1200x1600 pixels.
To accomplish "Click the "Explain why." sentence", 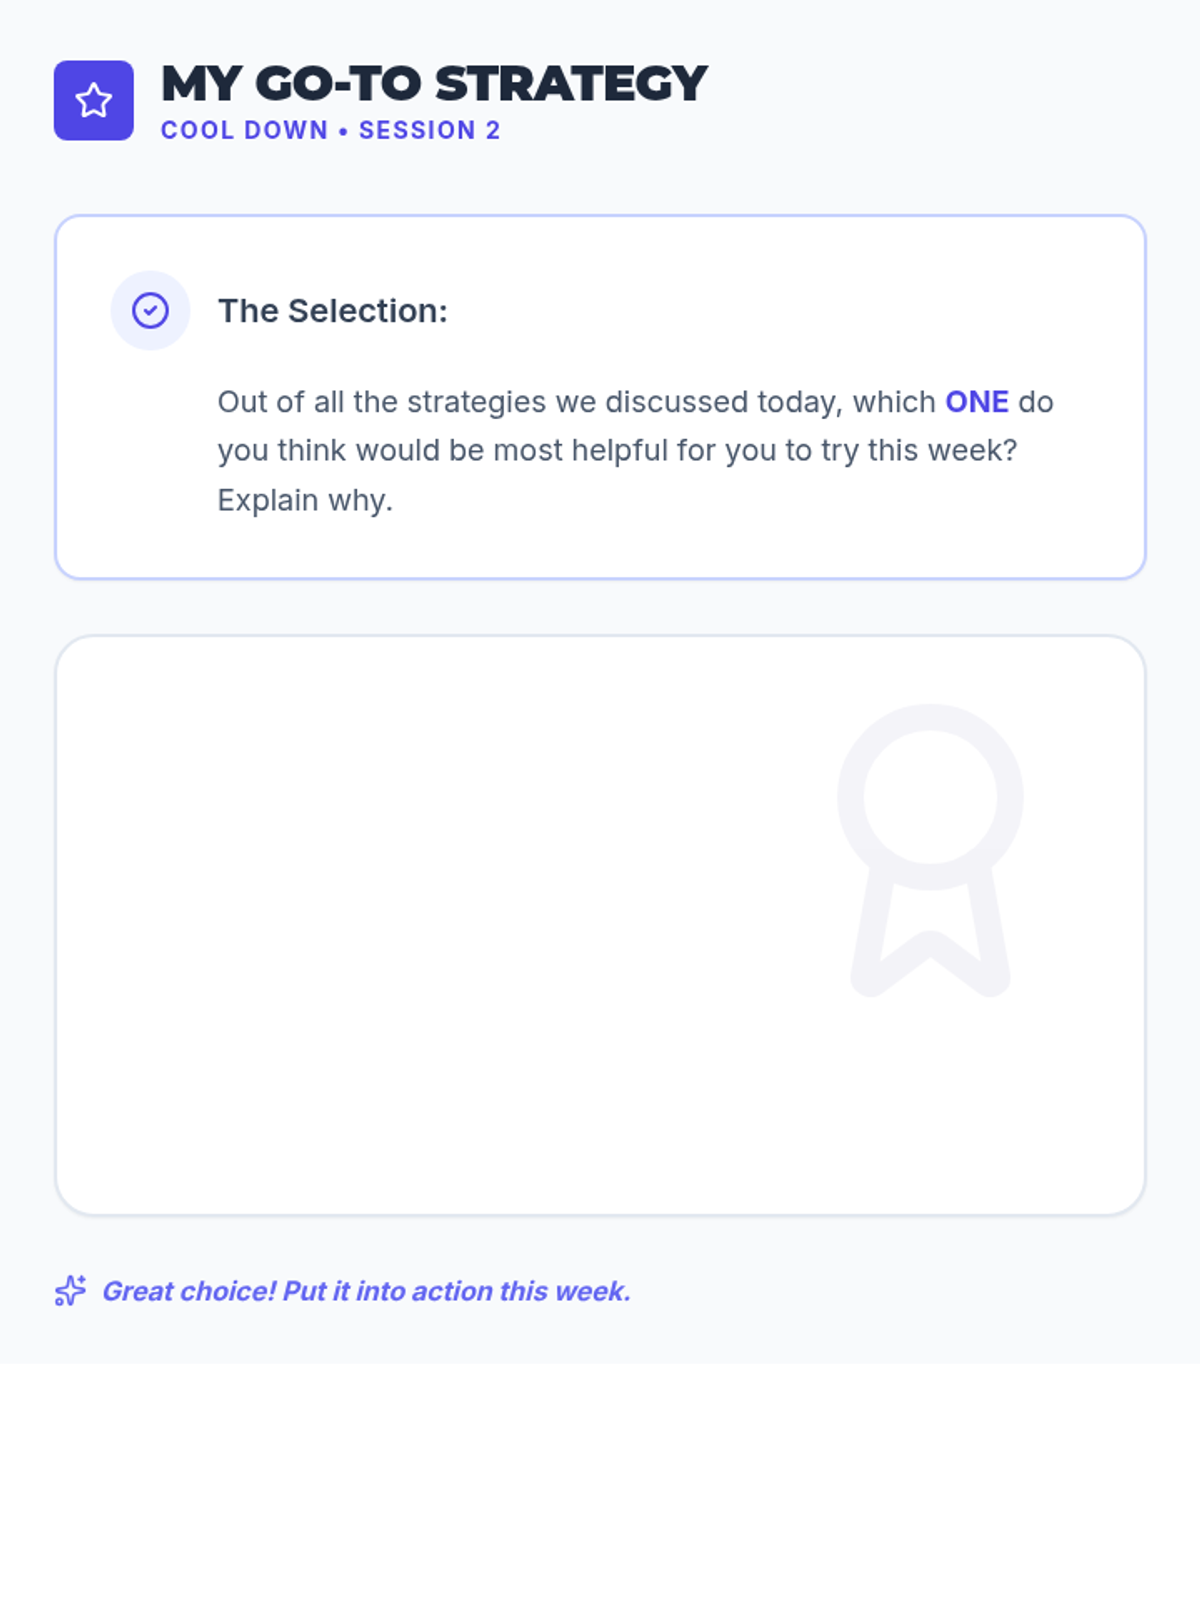I will 305,500.
